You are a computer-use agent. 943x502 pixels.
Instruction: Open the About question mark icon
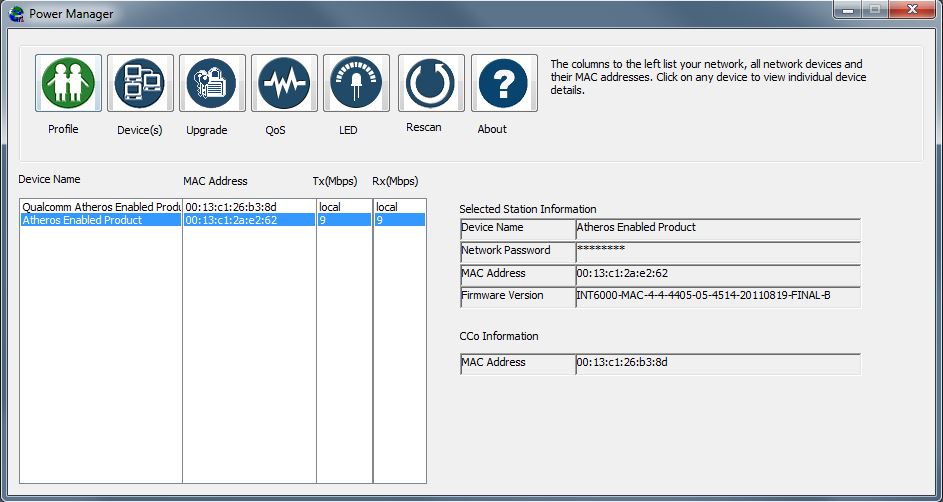click(504, 83)
